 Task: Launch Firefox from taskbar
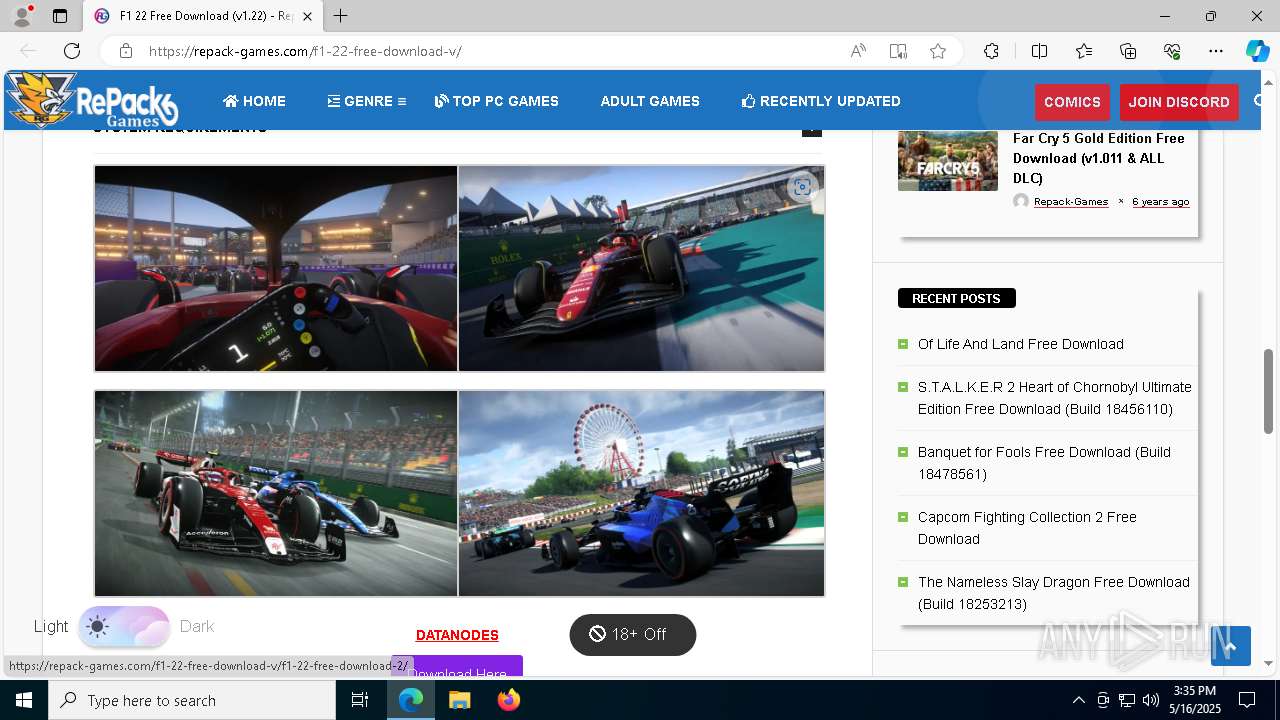pos(509,700)
